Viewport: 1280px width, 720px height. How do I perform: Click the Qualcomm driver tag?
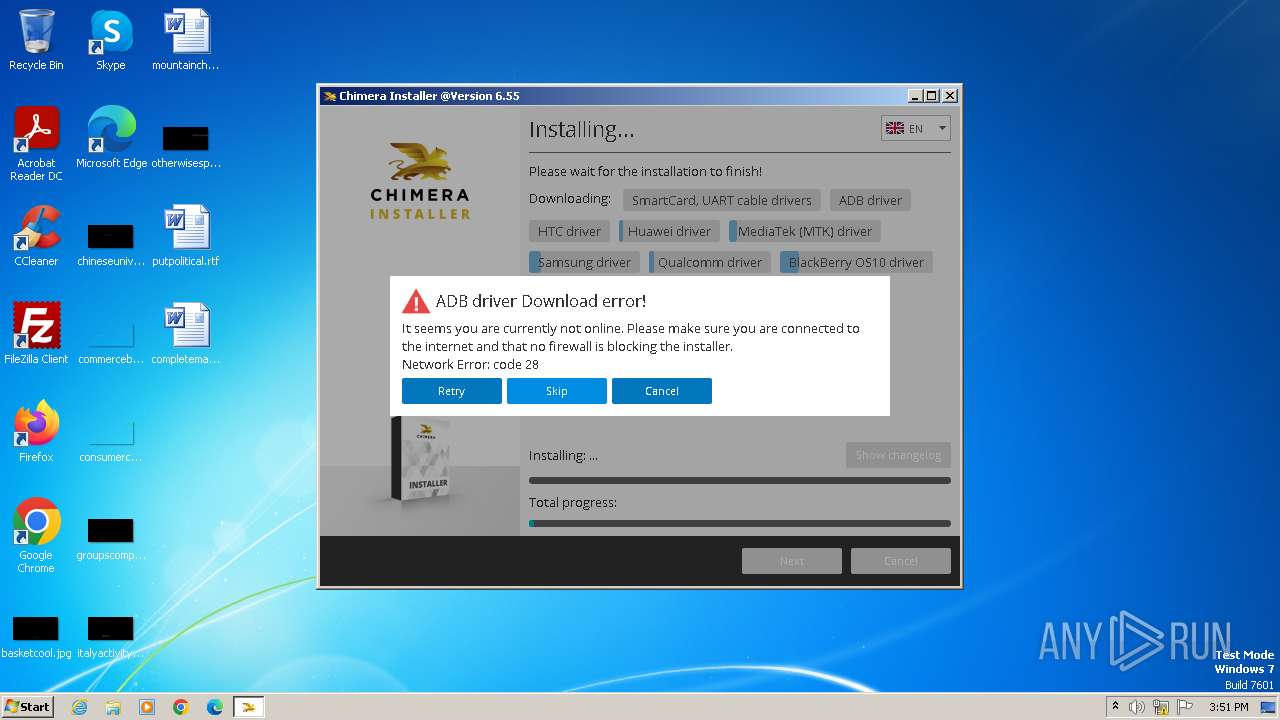709,262
